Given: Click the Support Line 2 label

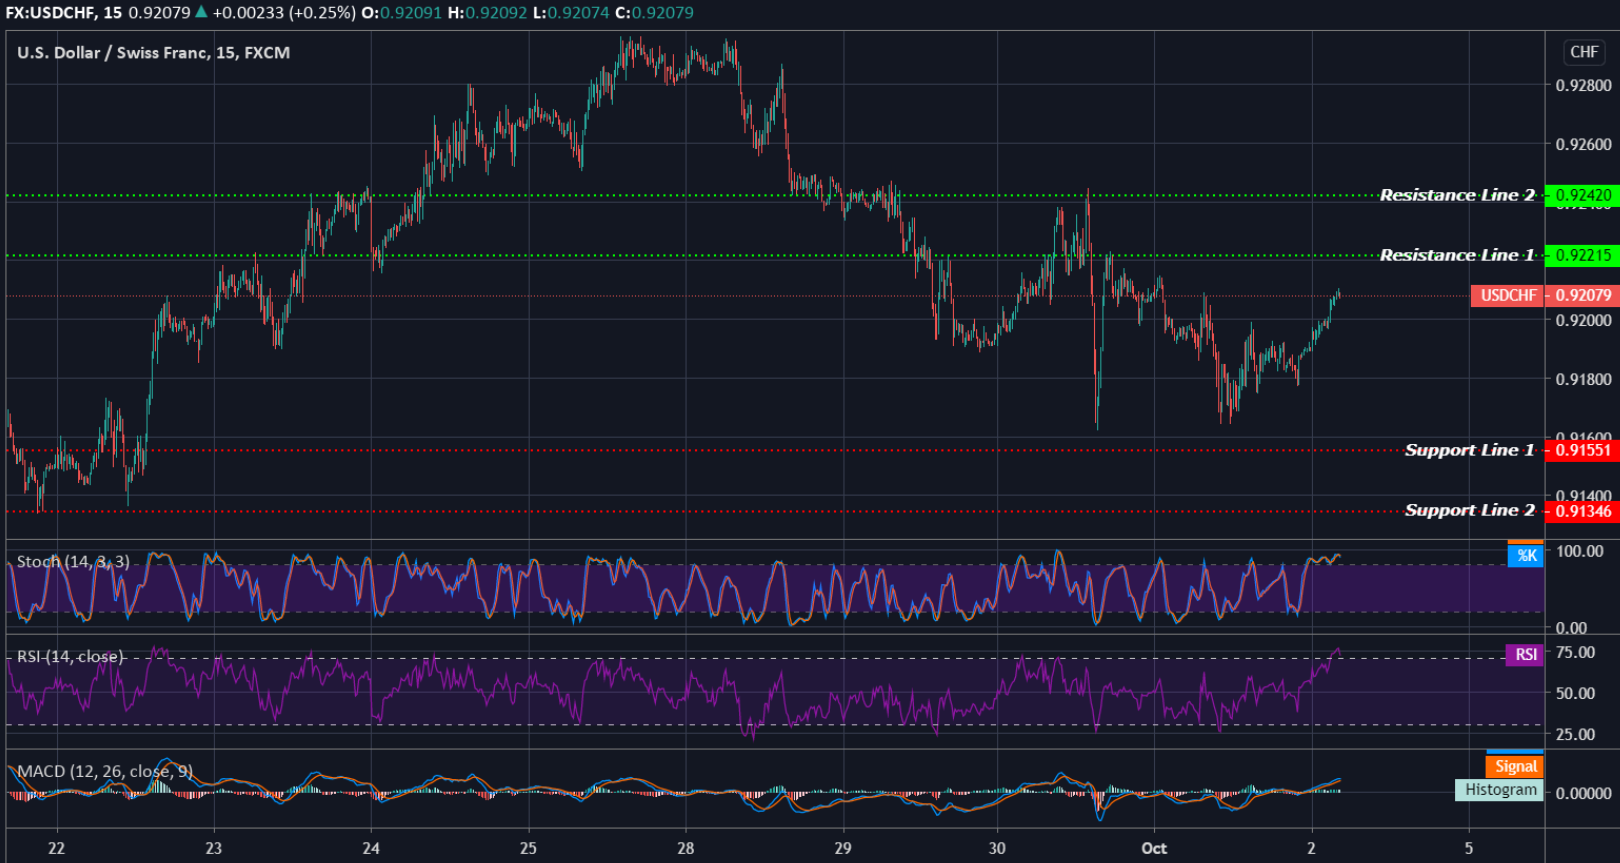Looking at the screenshot, I should [1469, 510].
